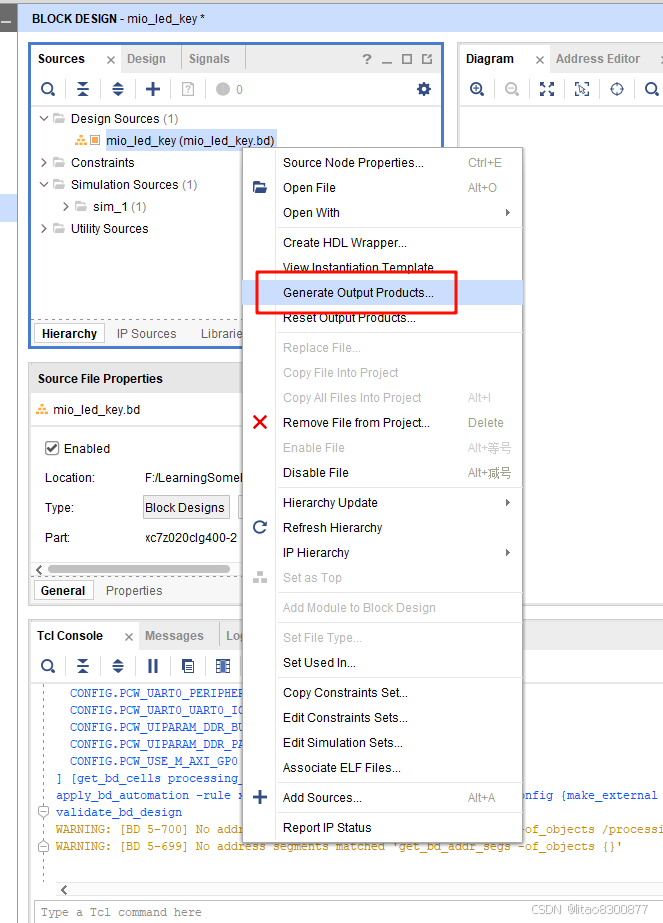Image resolution: width=663 pixels, height=923 pixels.
Task: Switch to the Signals tab
Action: 209,59
